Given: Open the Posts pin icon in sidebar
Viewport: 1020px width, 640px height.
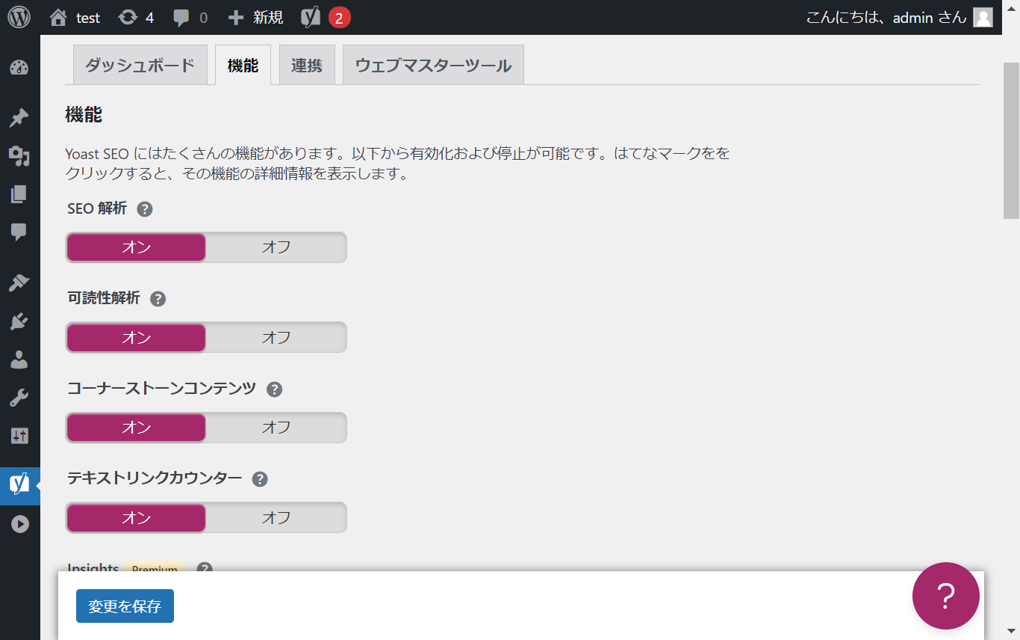Looking at the screenshot, I should click(19, 118).
